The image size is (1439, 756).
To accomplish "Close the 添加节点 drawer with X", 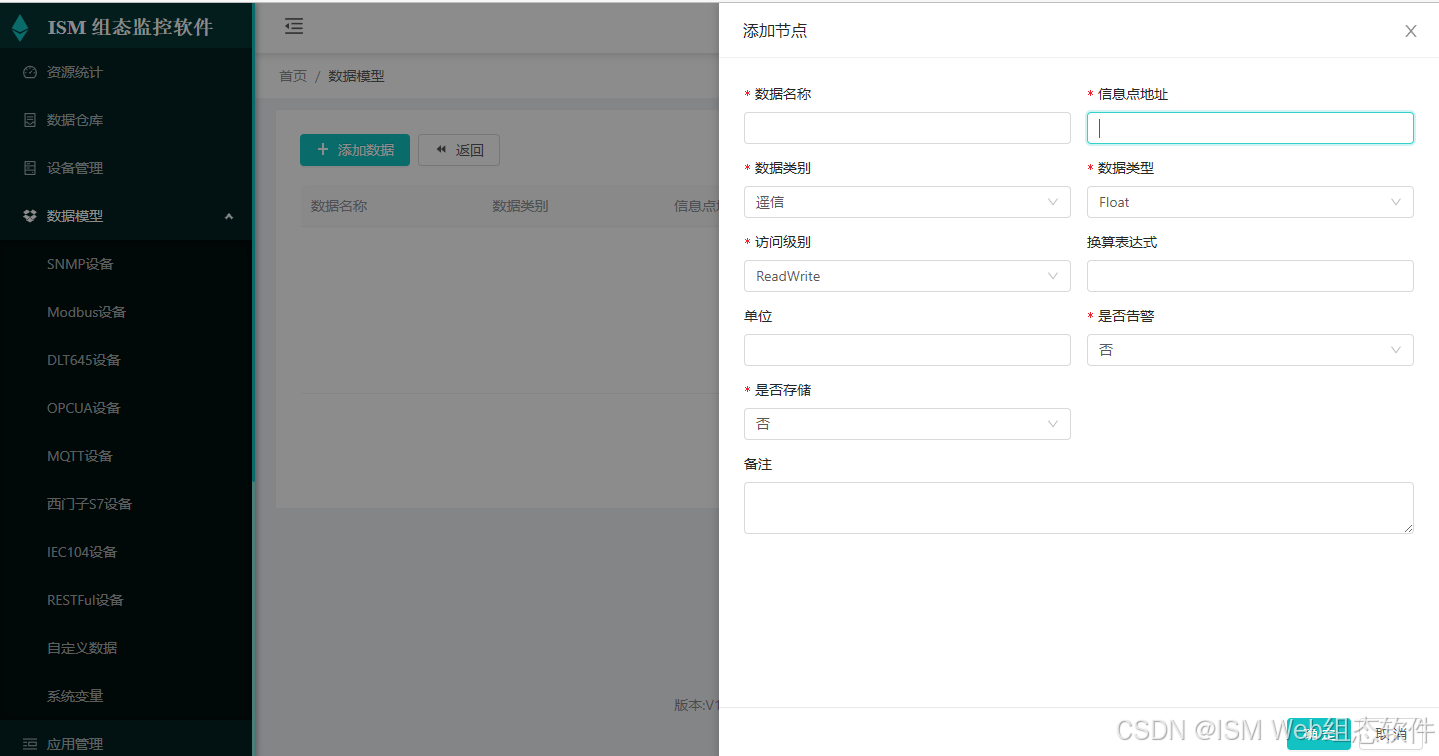I will [x=1411, y=31].
